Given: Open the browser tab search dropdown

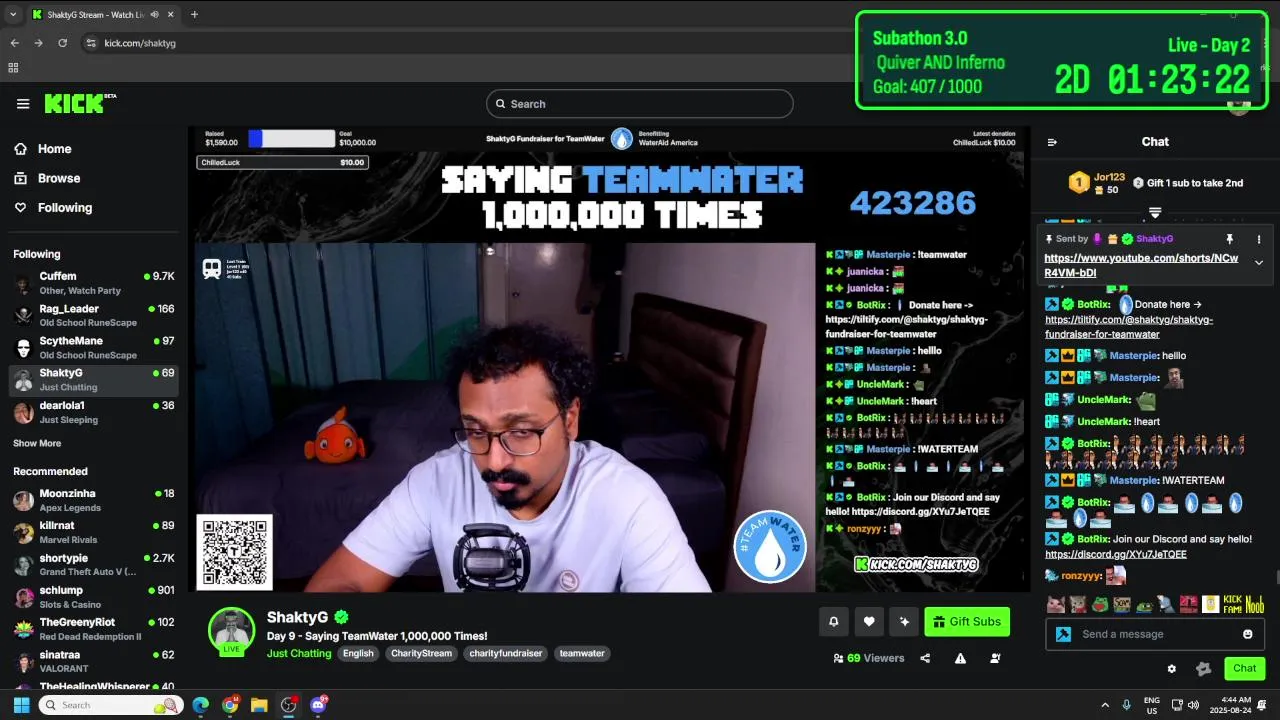Looking at the screenshot, I should pyautogui.click(x=13, y=14).
